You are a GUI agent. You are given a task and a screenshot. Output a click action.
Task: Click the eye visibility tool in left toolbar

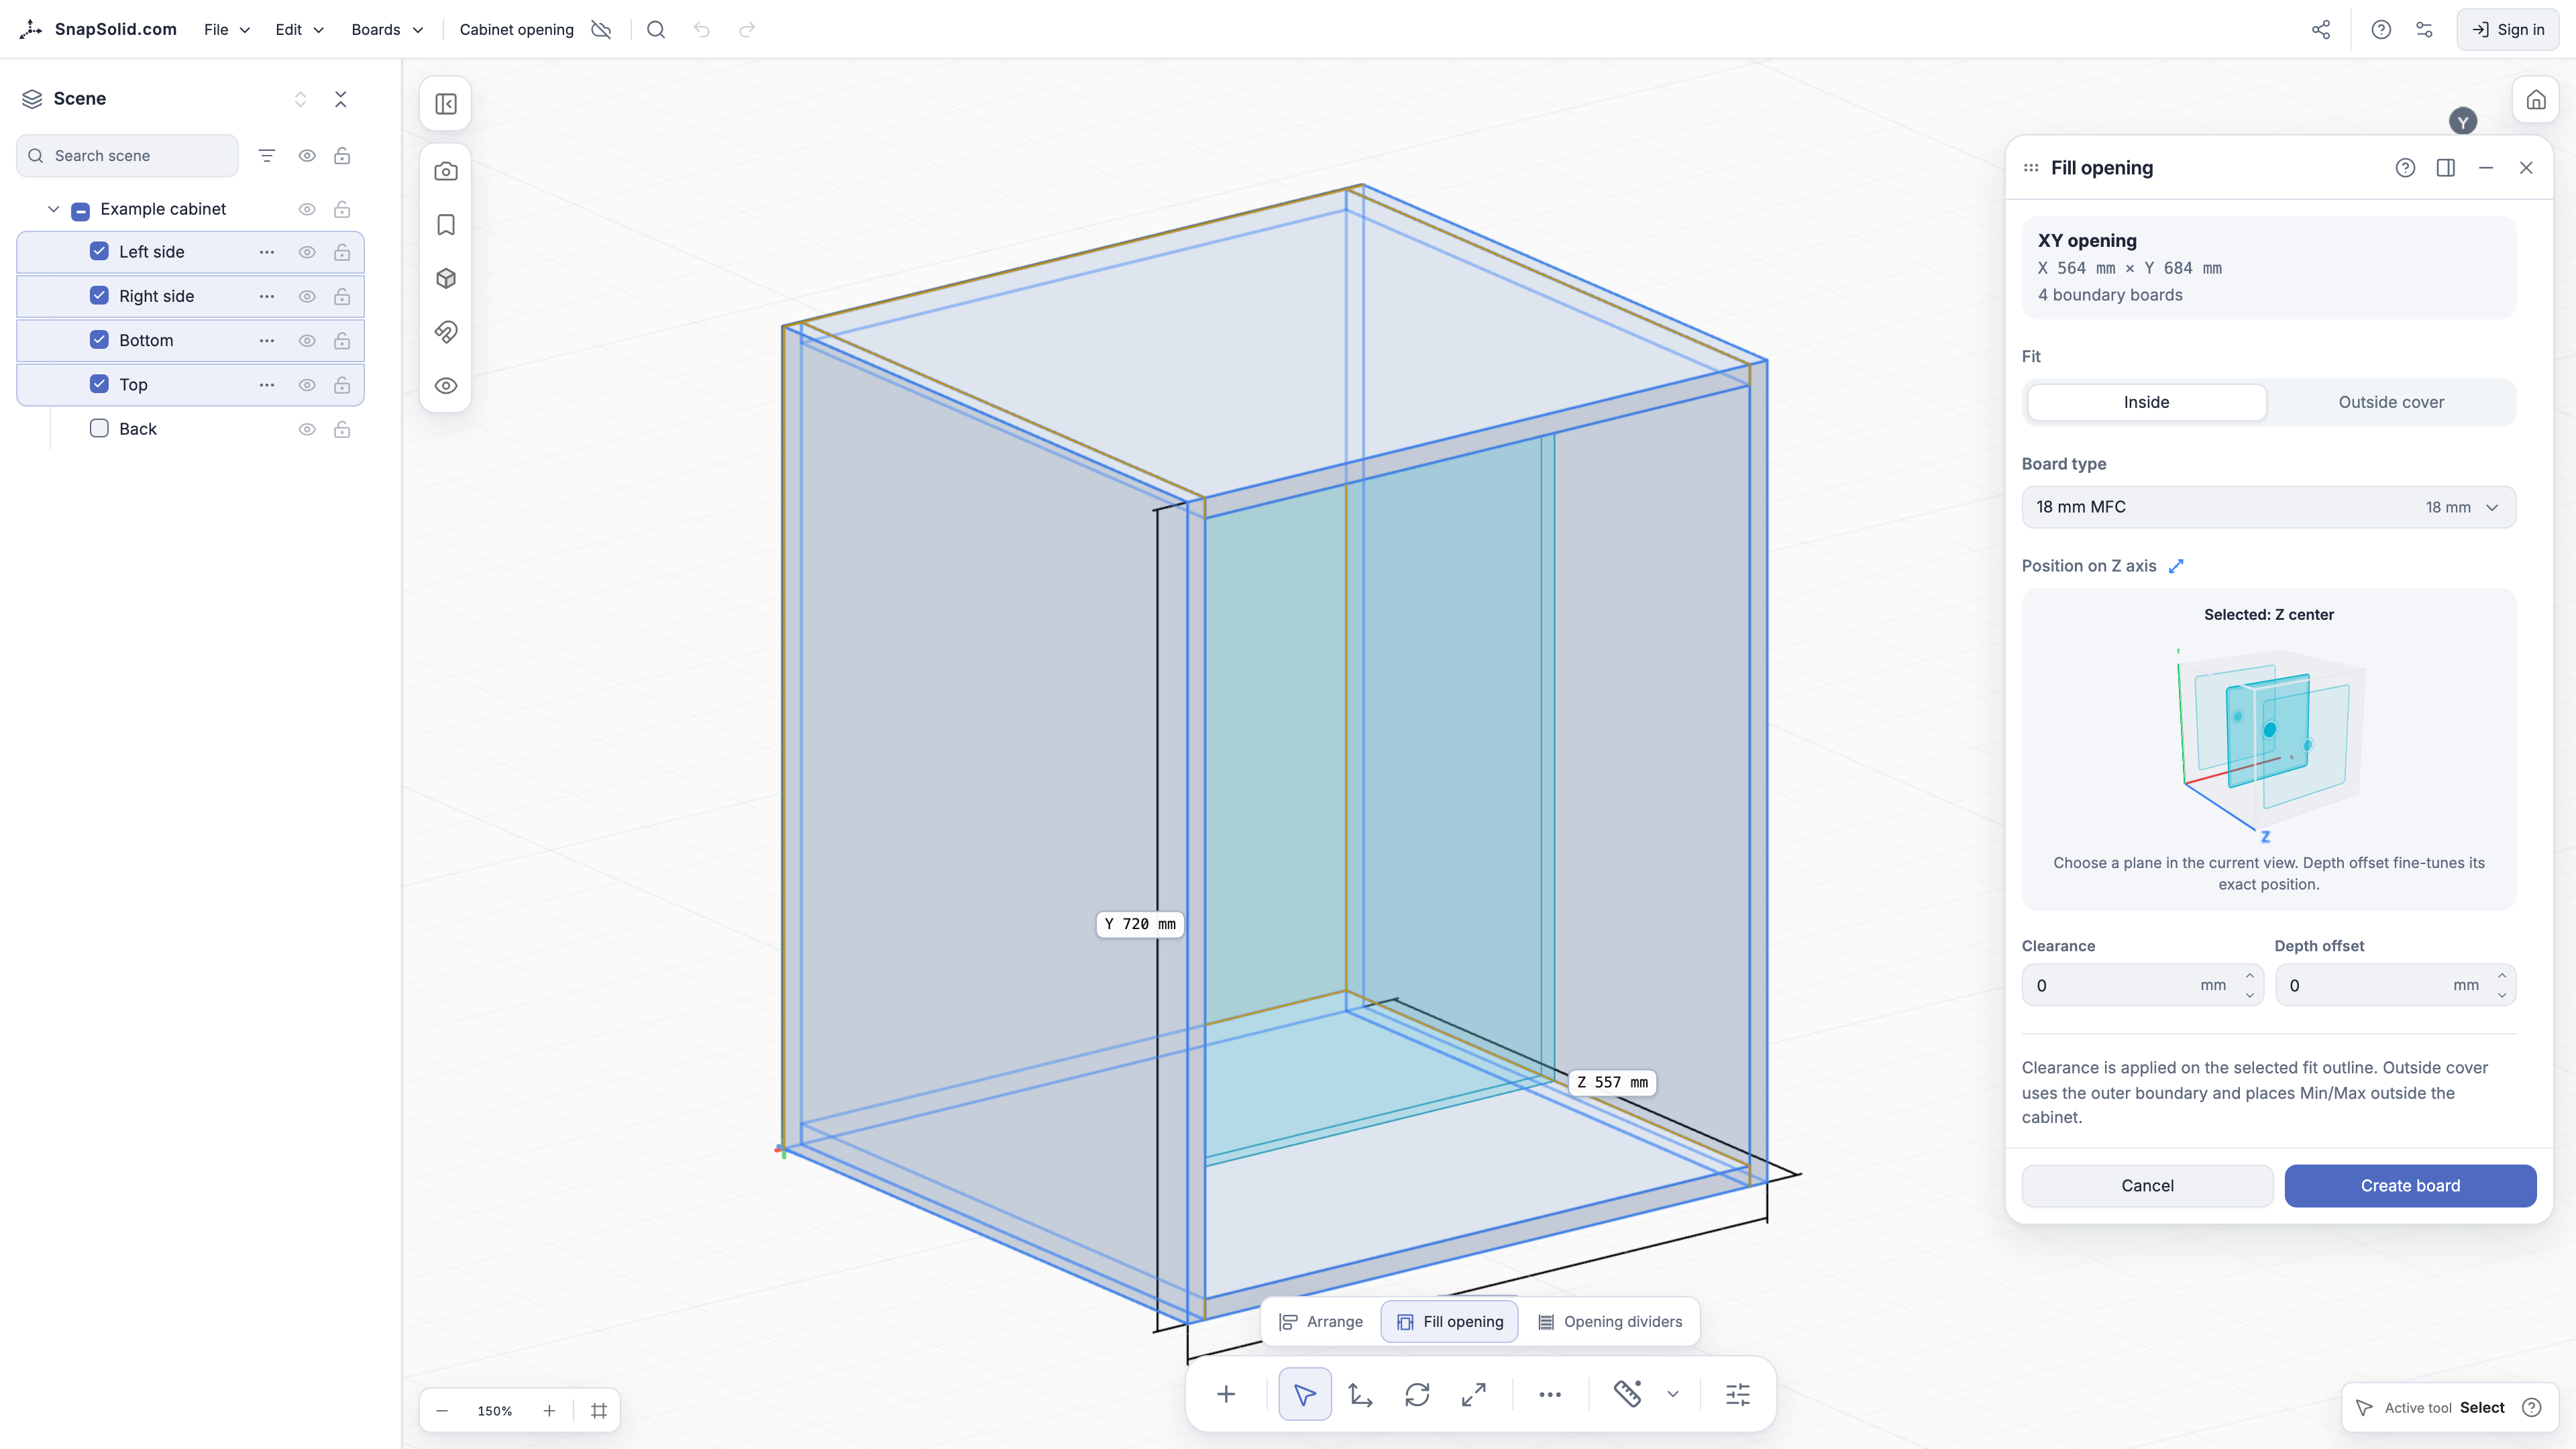pyautogui.click(x=446, y=386)
